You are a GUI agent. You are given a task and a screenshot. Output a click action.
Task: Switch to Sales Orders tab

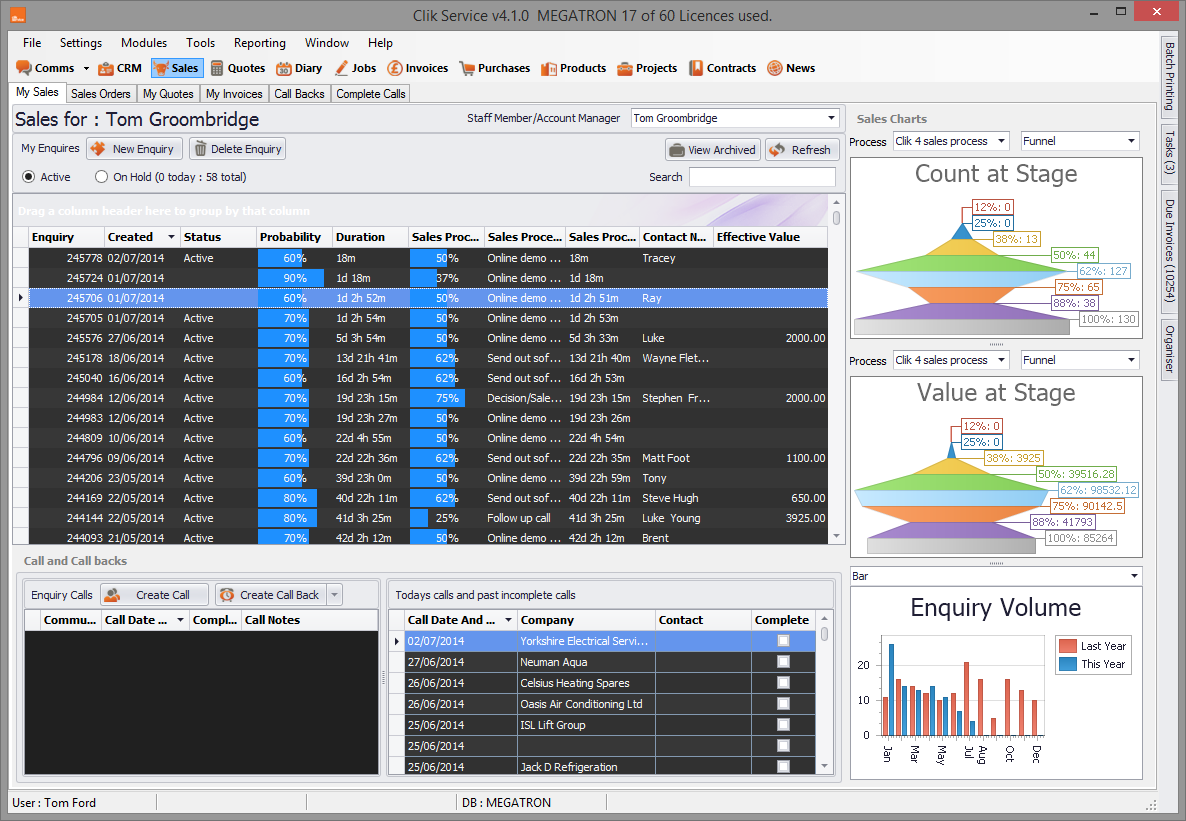[101, 94]
